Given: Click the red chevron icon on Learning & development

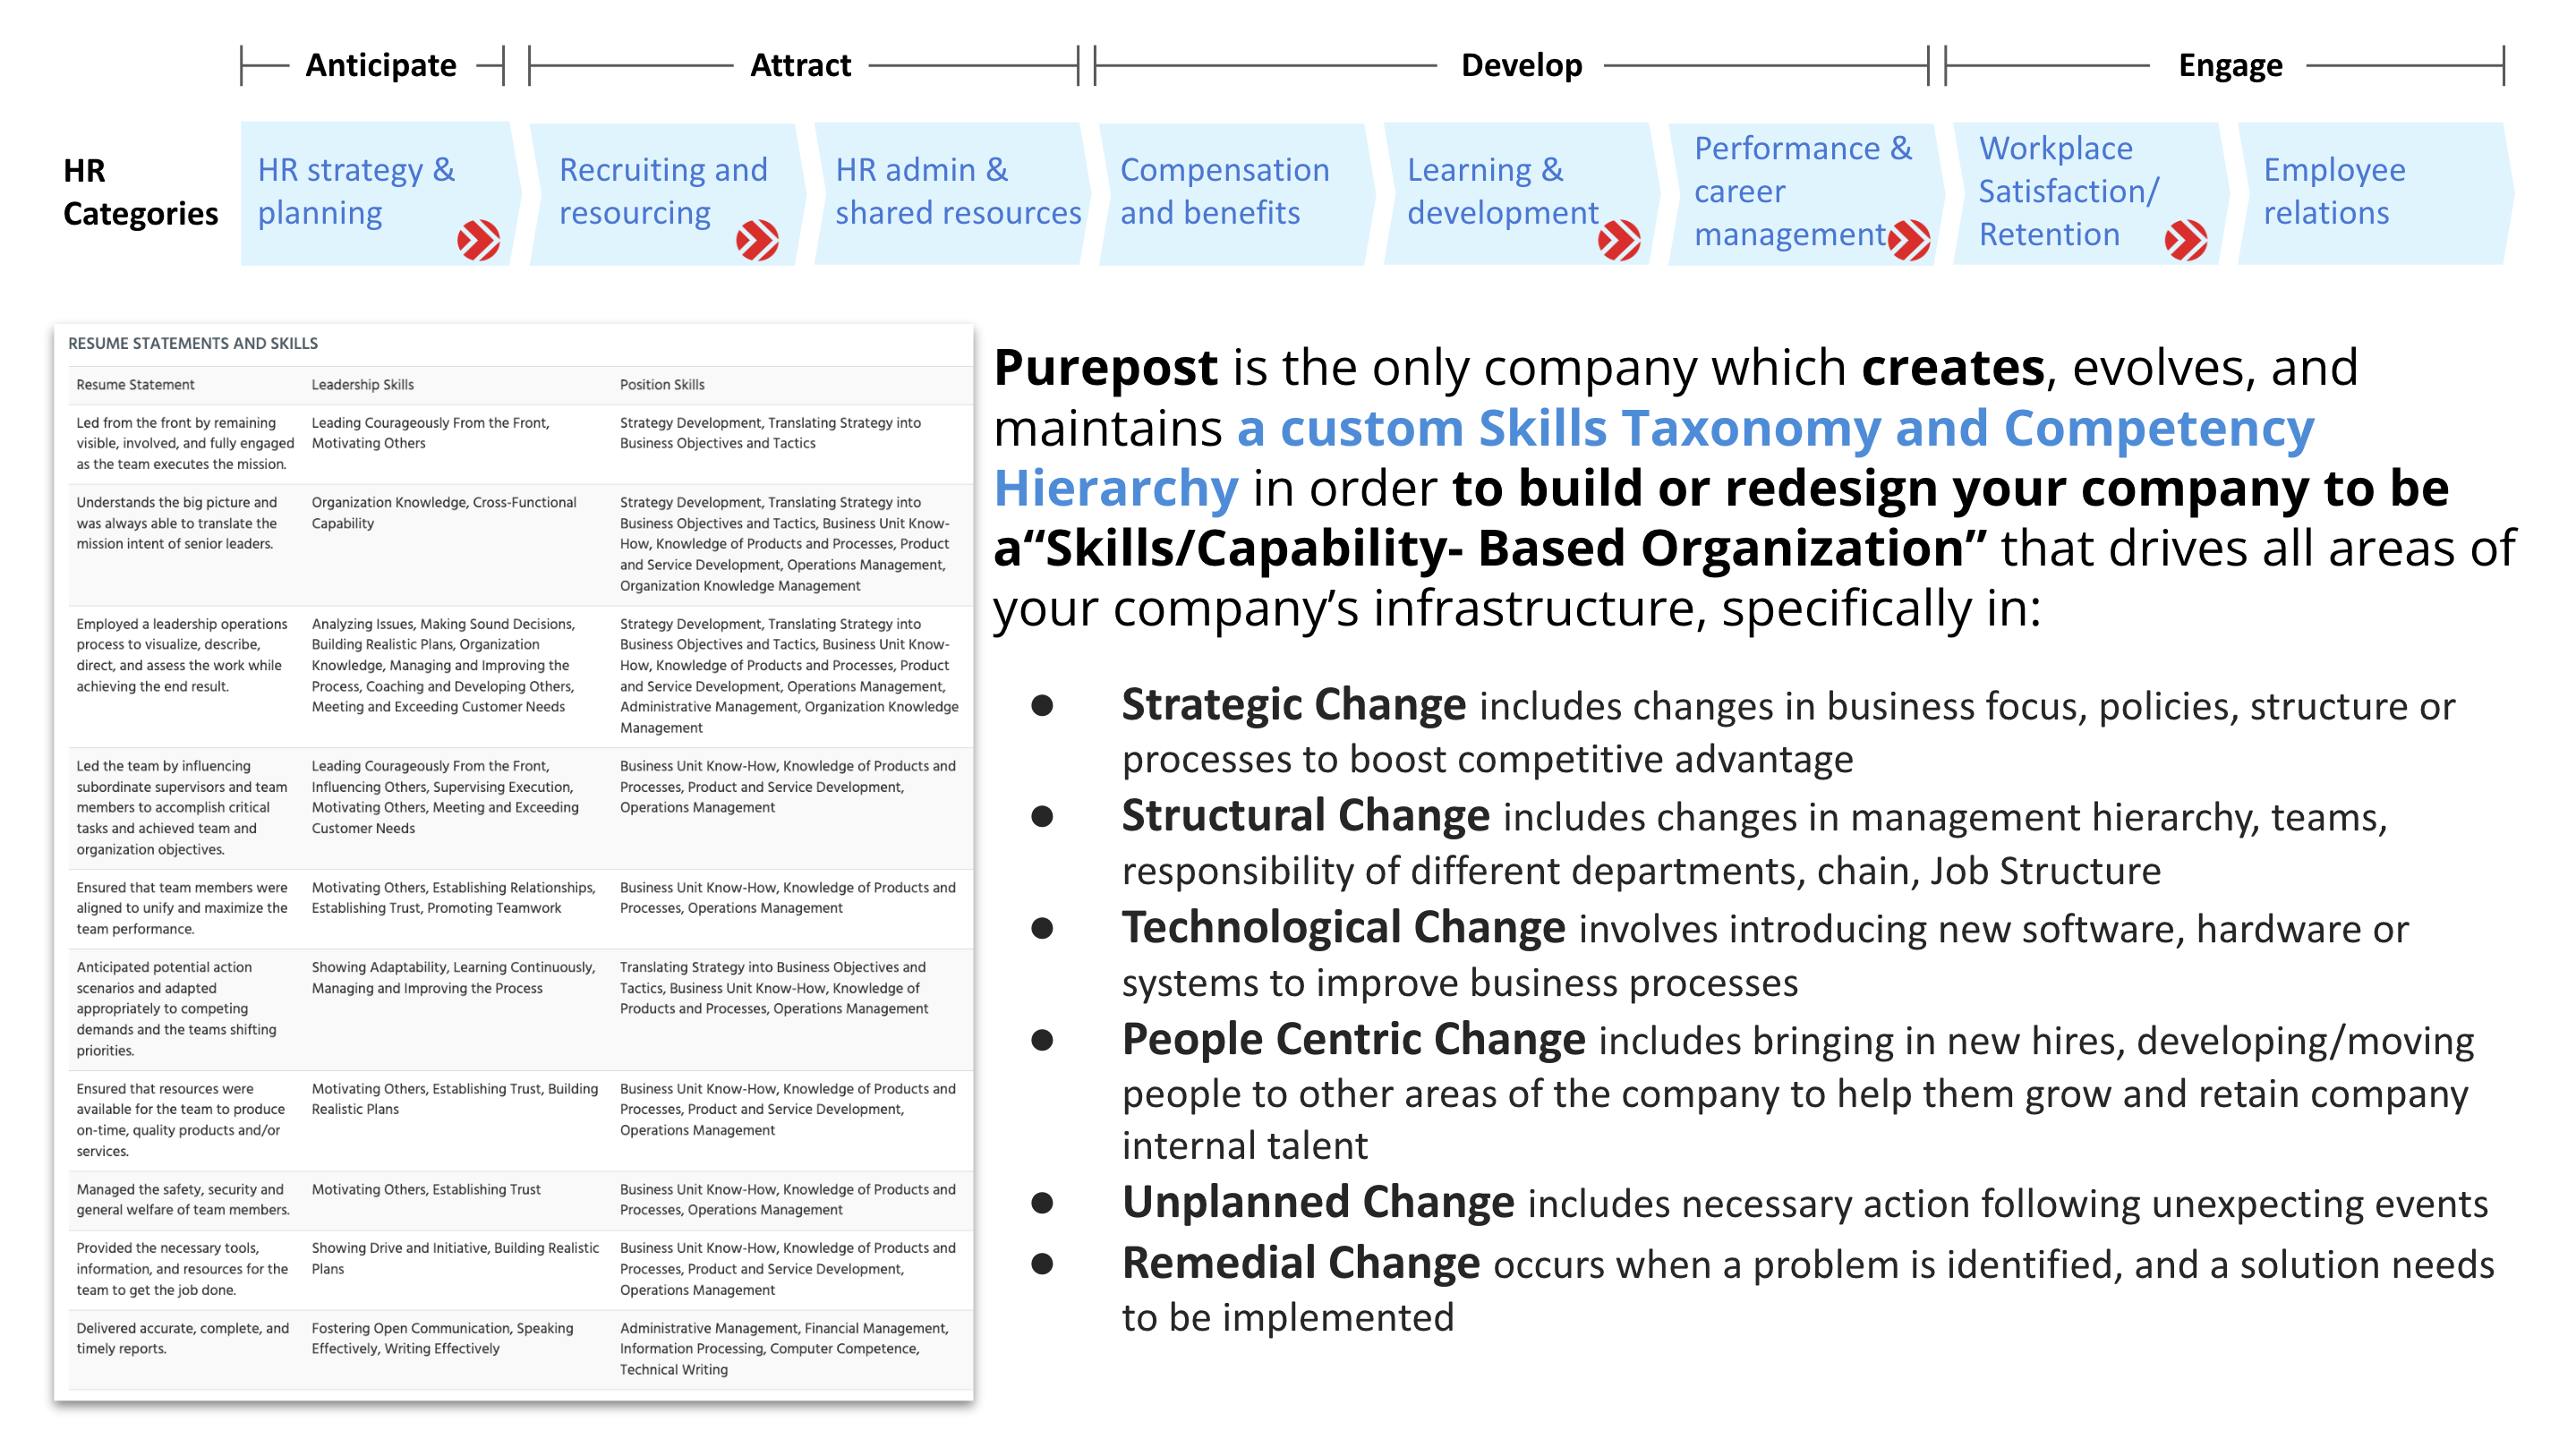Looking at the screenshot, I should pyautogui.click(x=1619, y=240).
